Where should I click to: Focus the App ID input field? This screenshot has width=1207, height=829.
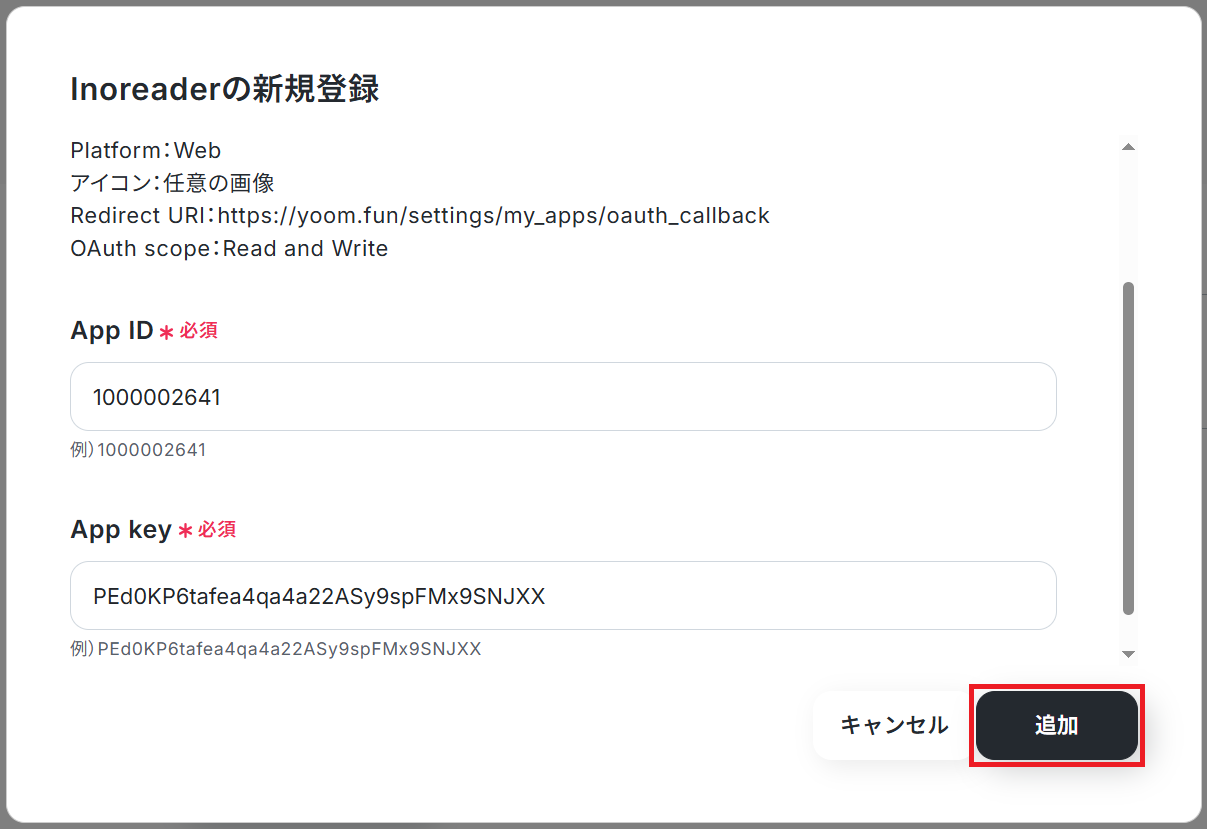click(x=563, y=397)
